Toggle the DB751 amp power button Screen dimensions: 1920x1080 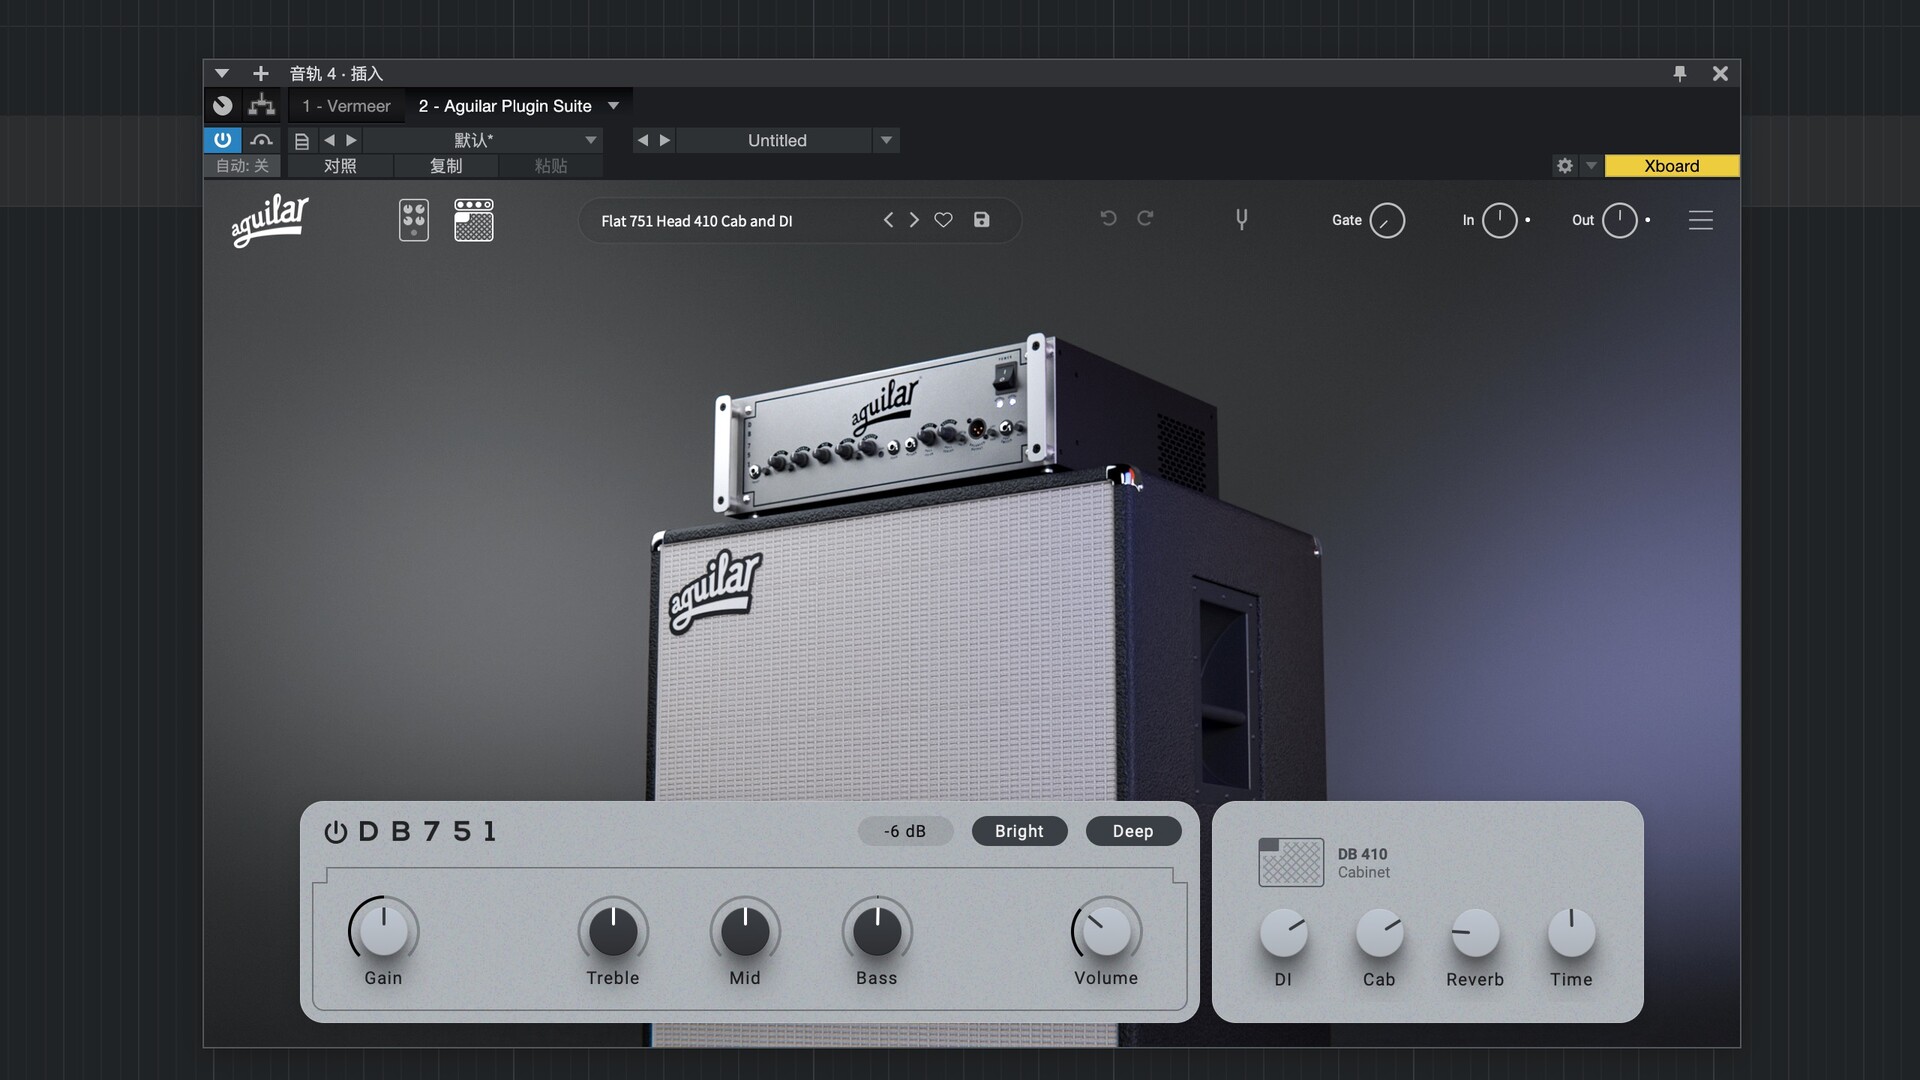pos(335,832)
